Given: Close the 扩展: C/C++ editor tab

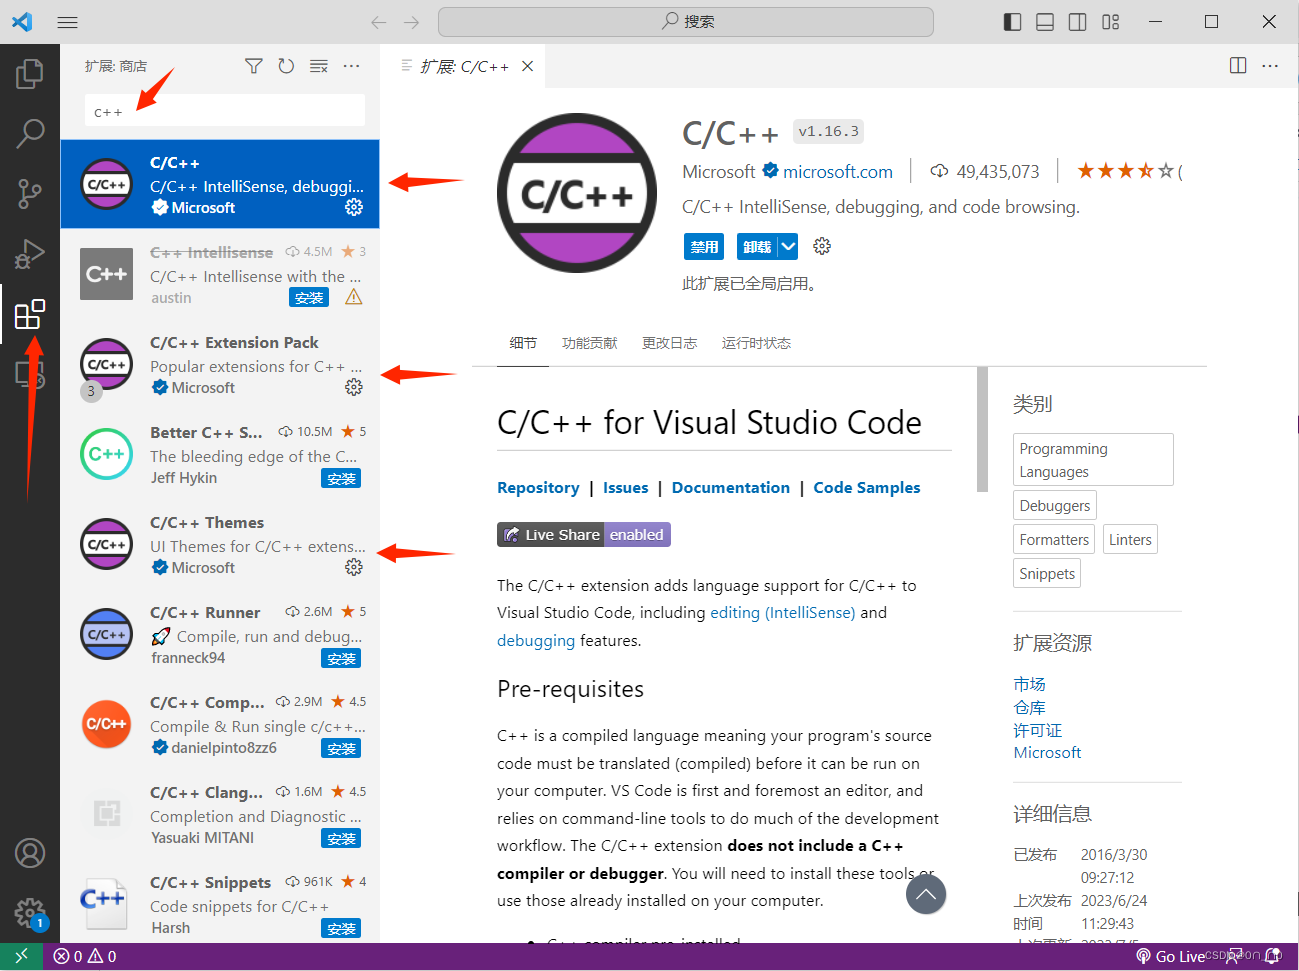Looking at the screenshot, I should pos(527,66).
